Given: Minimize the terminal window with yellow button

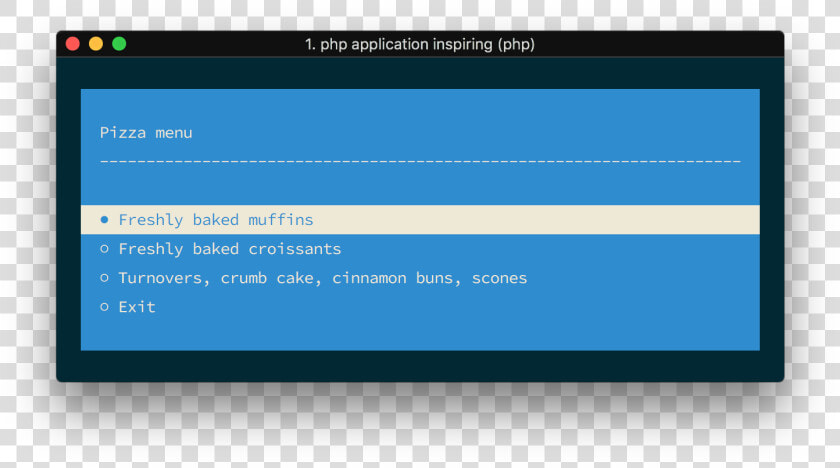Looking at the screenshot, I should 96,44.
